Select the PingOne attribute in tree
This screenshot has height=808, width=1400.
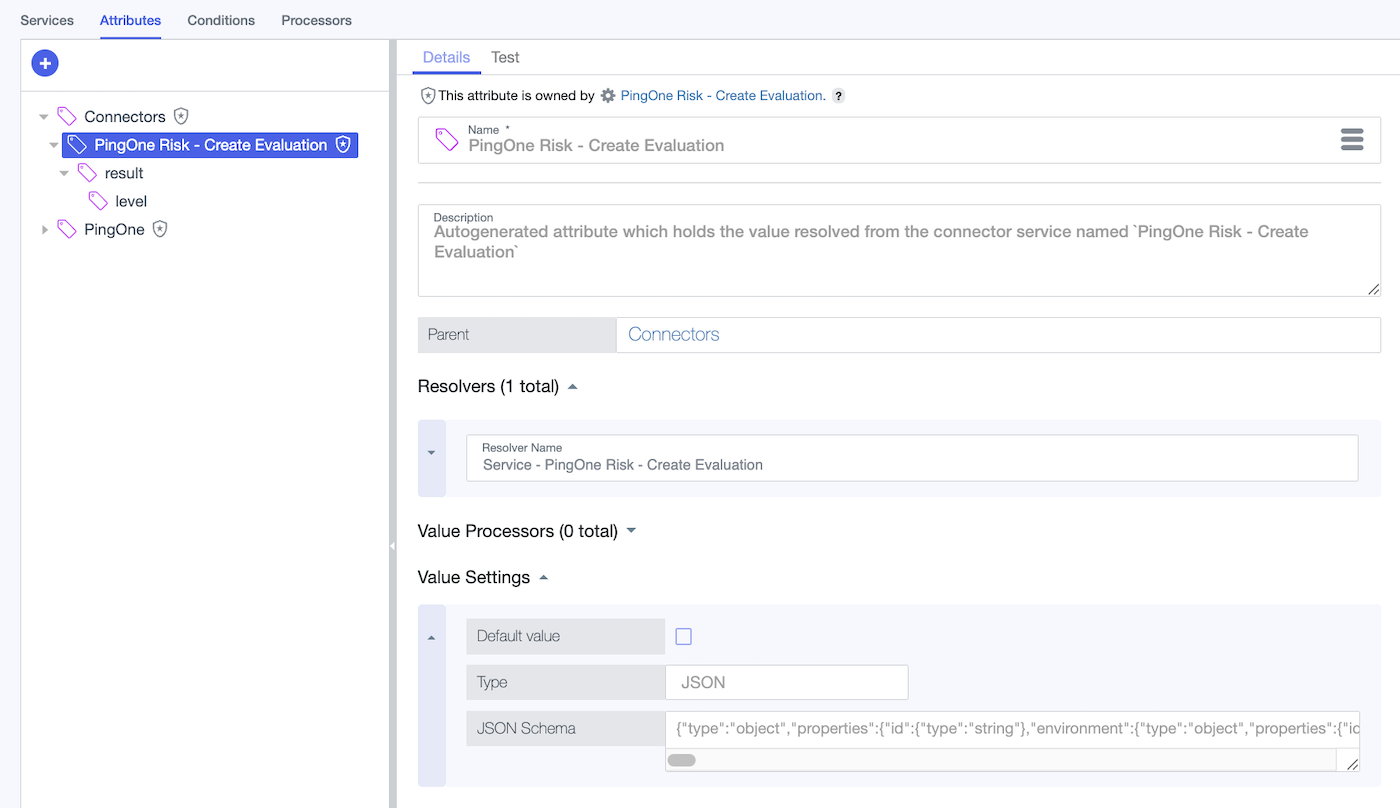tap(114, 229)
